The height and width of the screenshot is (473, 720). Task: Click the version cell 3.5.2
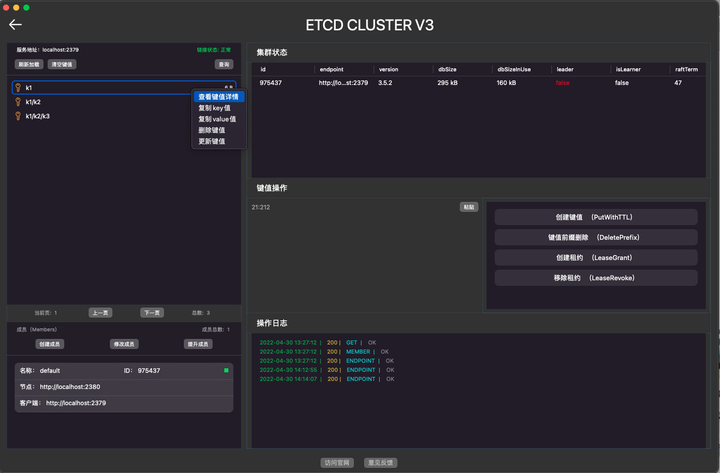point(385,83)
